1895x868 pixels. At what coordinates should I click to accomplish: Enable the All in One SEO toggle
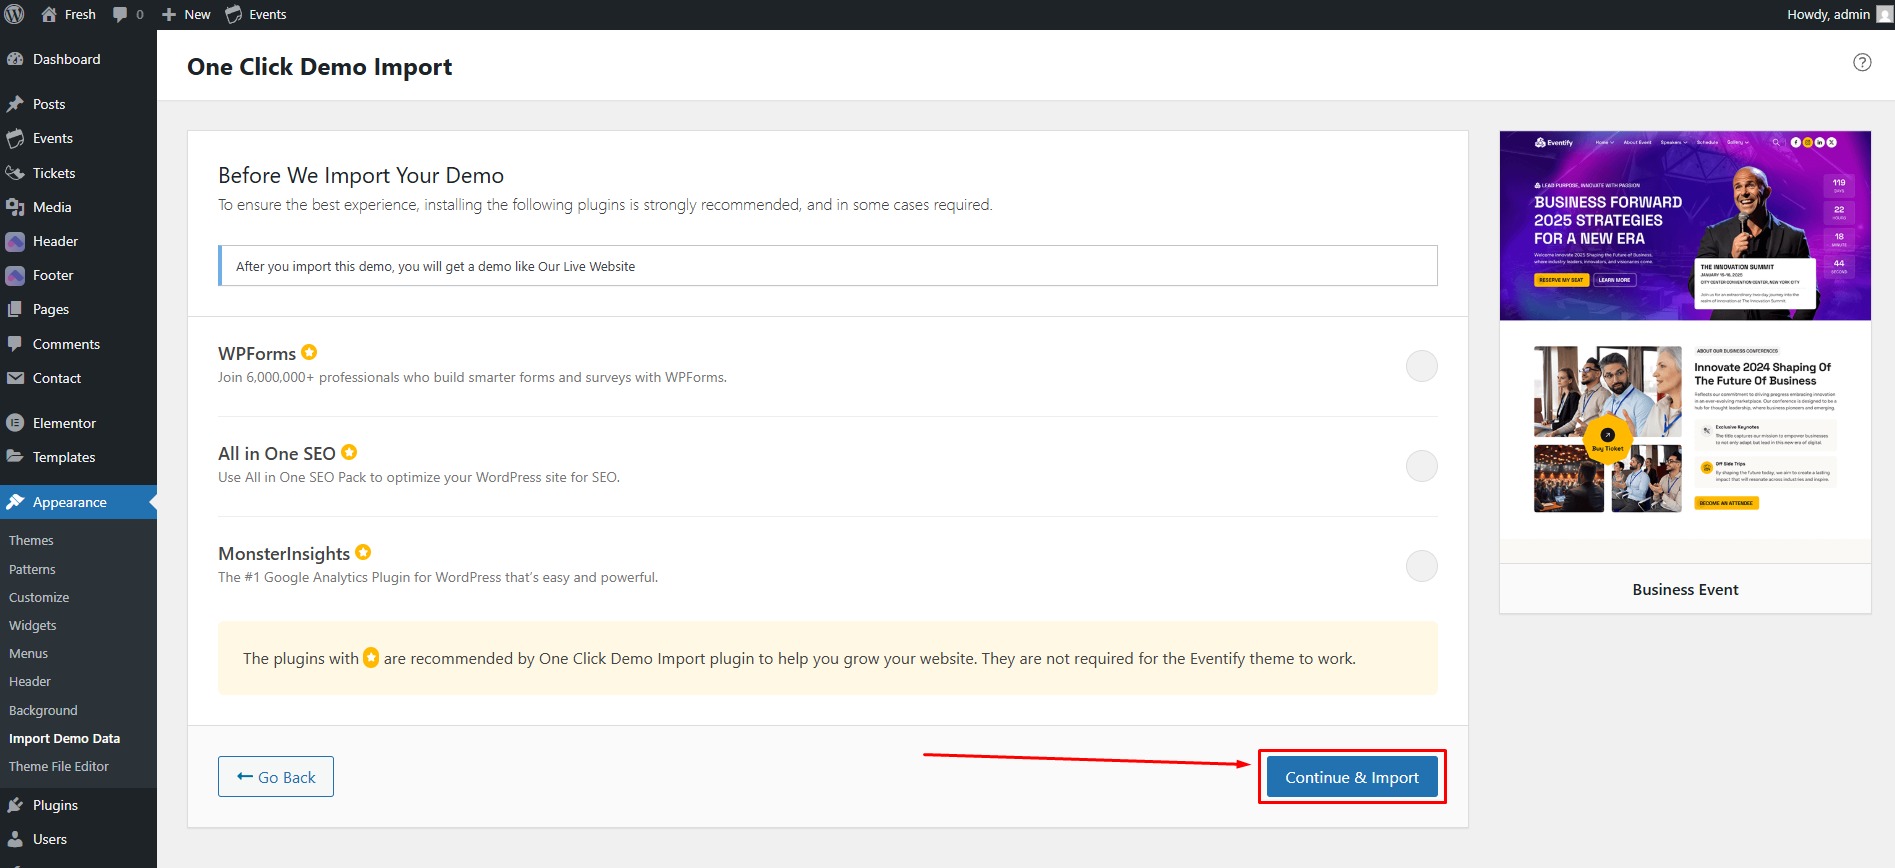tap(1421, 466)
